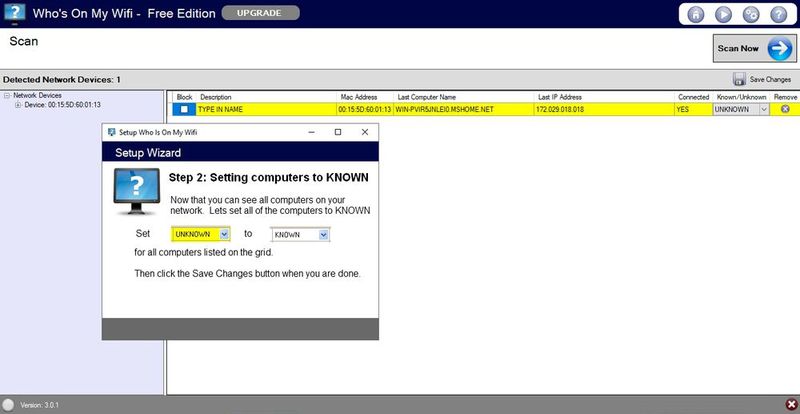Click the Setup wizard title bar icon
Screen dimensions: 800x414
112,132
